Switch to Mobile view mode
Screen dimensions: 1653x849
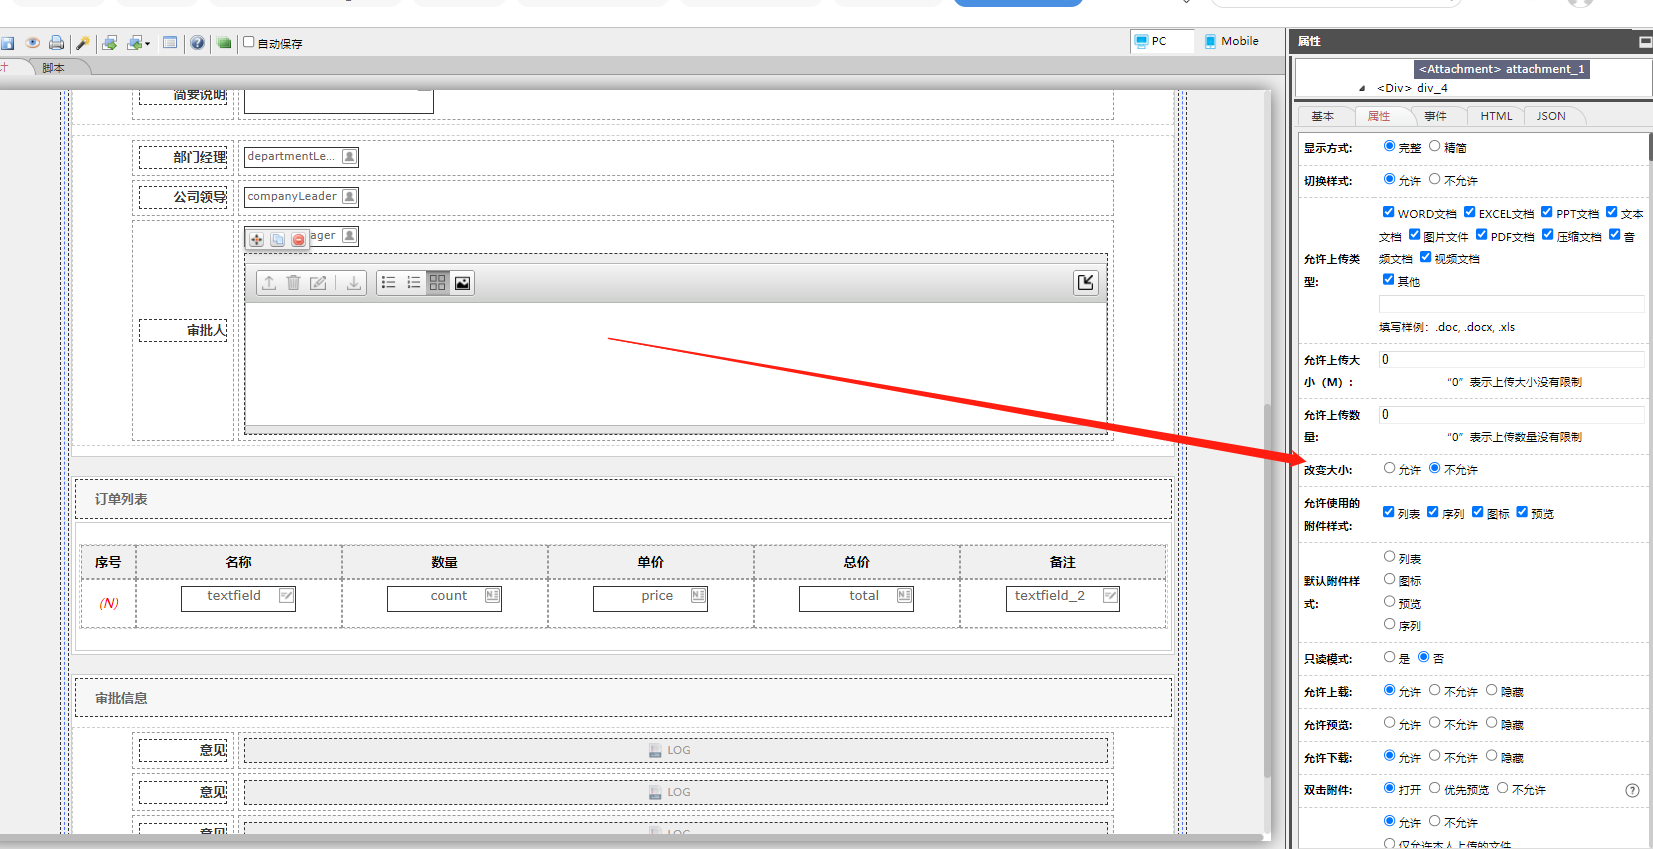[1231, 41]
